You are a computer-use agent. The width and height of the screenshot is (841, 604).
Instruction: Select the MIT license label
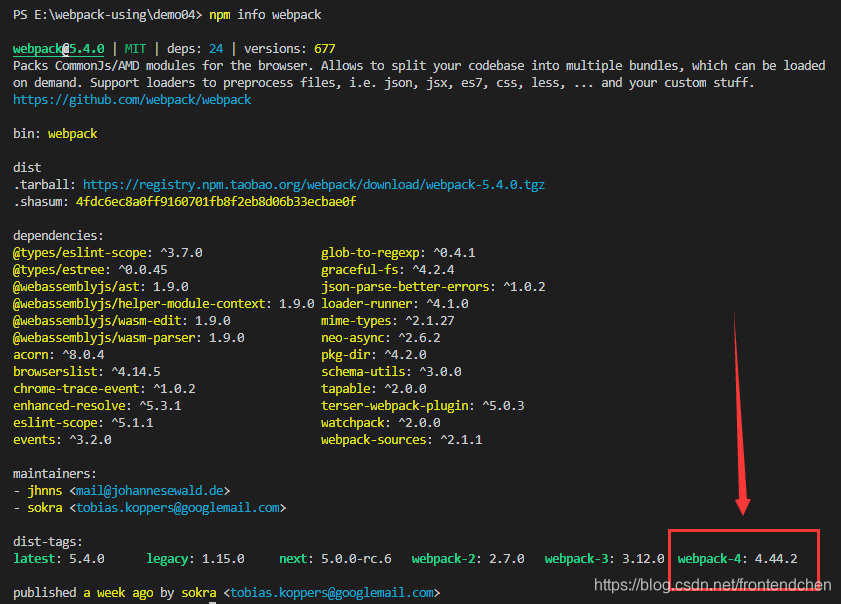pyautogui.click(x=135, y=49)
